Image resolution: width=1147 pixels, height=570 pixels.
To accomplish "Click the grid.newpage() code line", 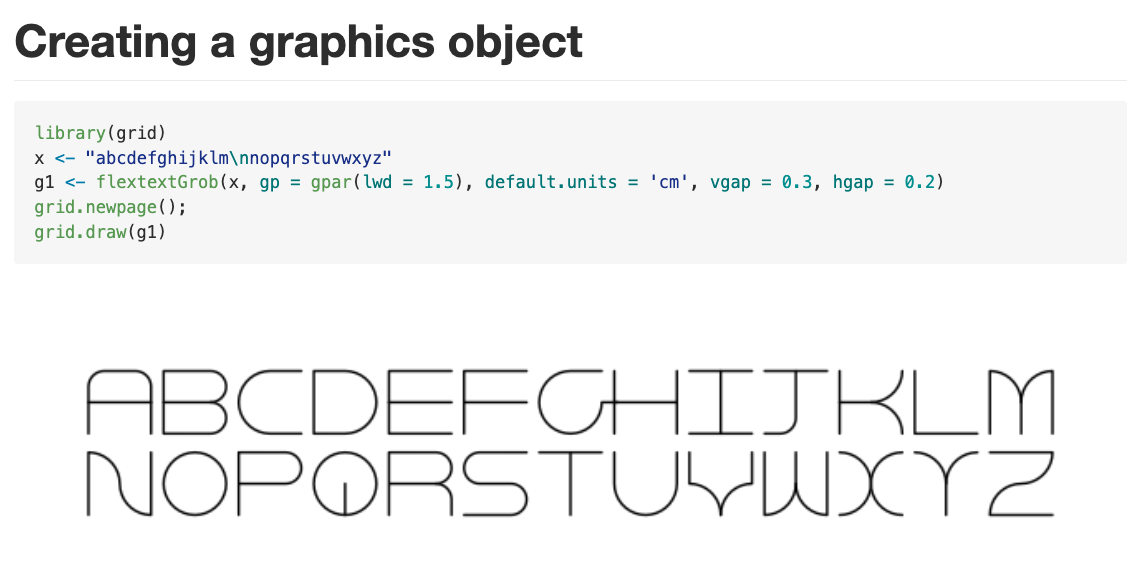I will (110, 207).
